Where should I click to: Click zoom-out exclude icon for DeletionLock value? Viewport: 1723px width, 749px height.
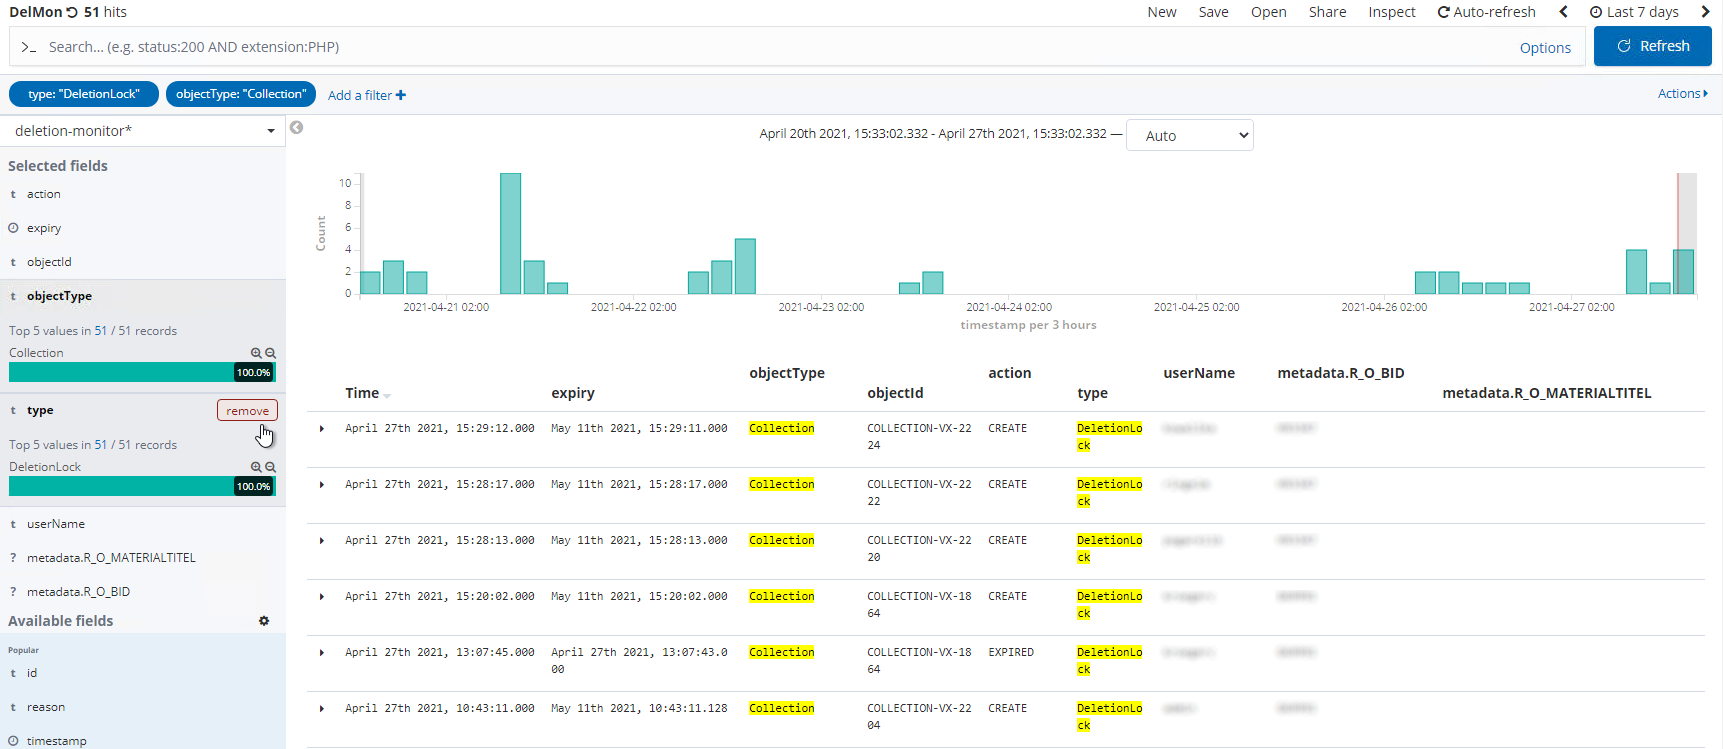[x=270, y=467]
